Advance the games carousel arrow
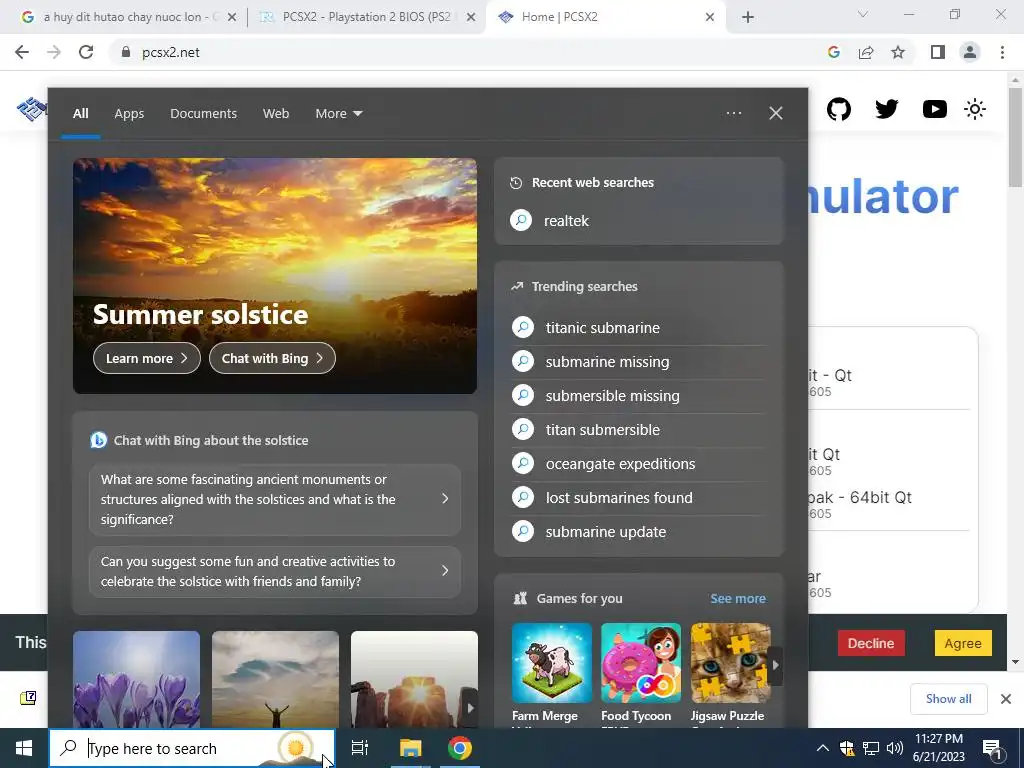 (775, 665)
